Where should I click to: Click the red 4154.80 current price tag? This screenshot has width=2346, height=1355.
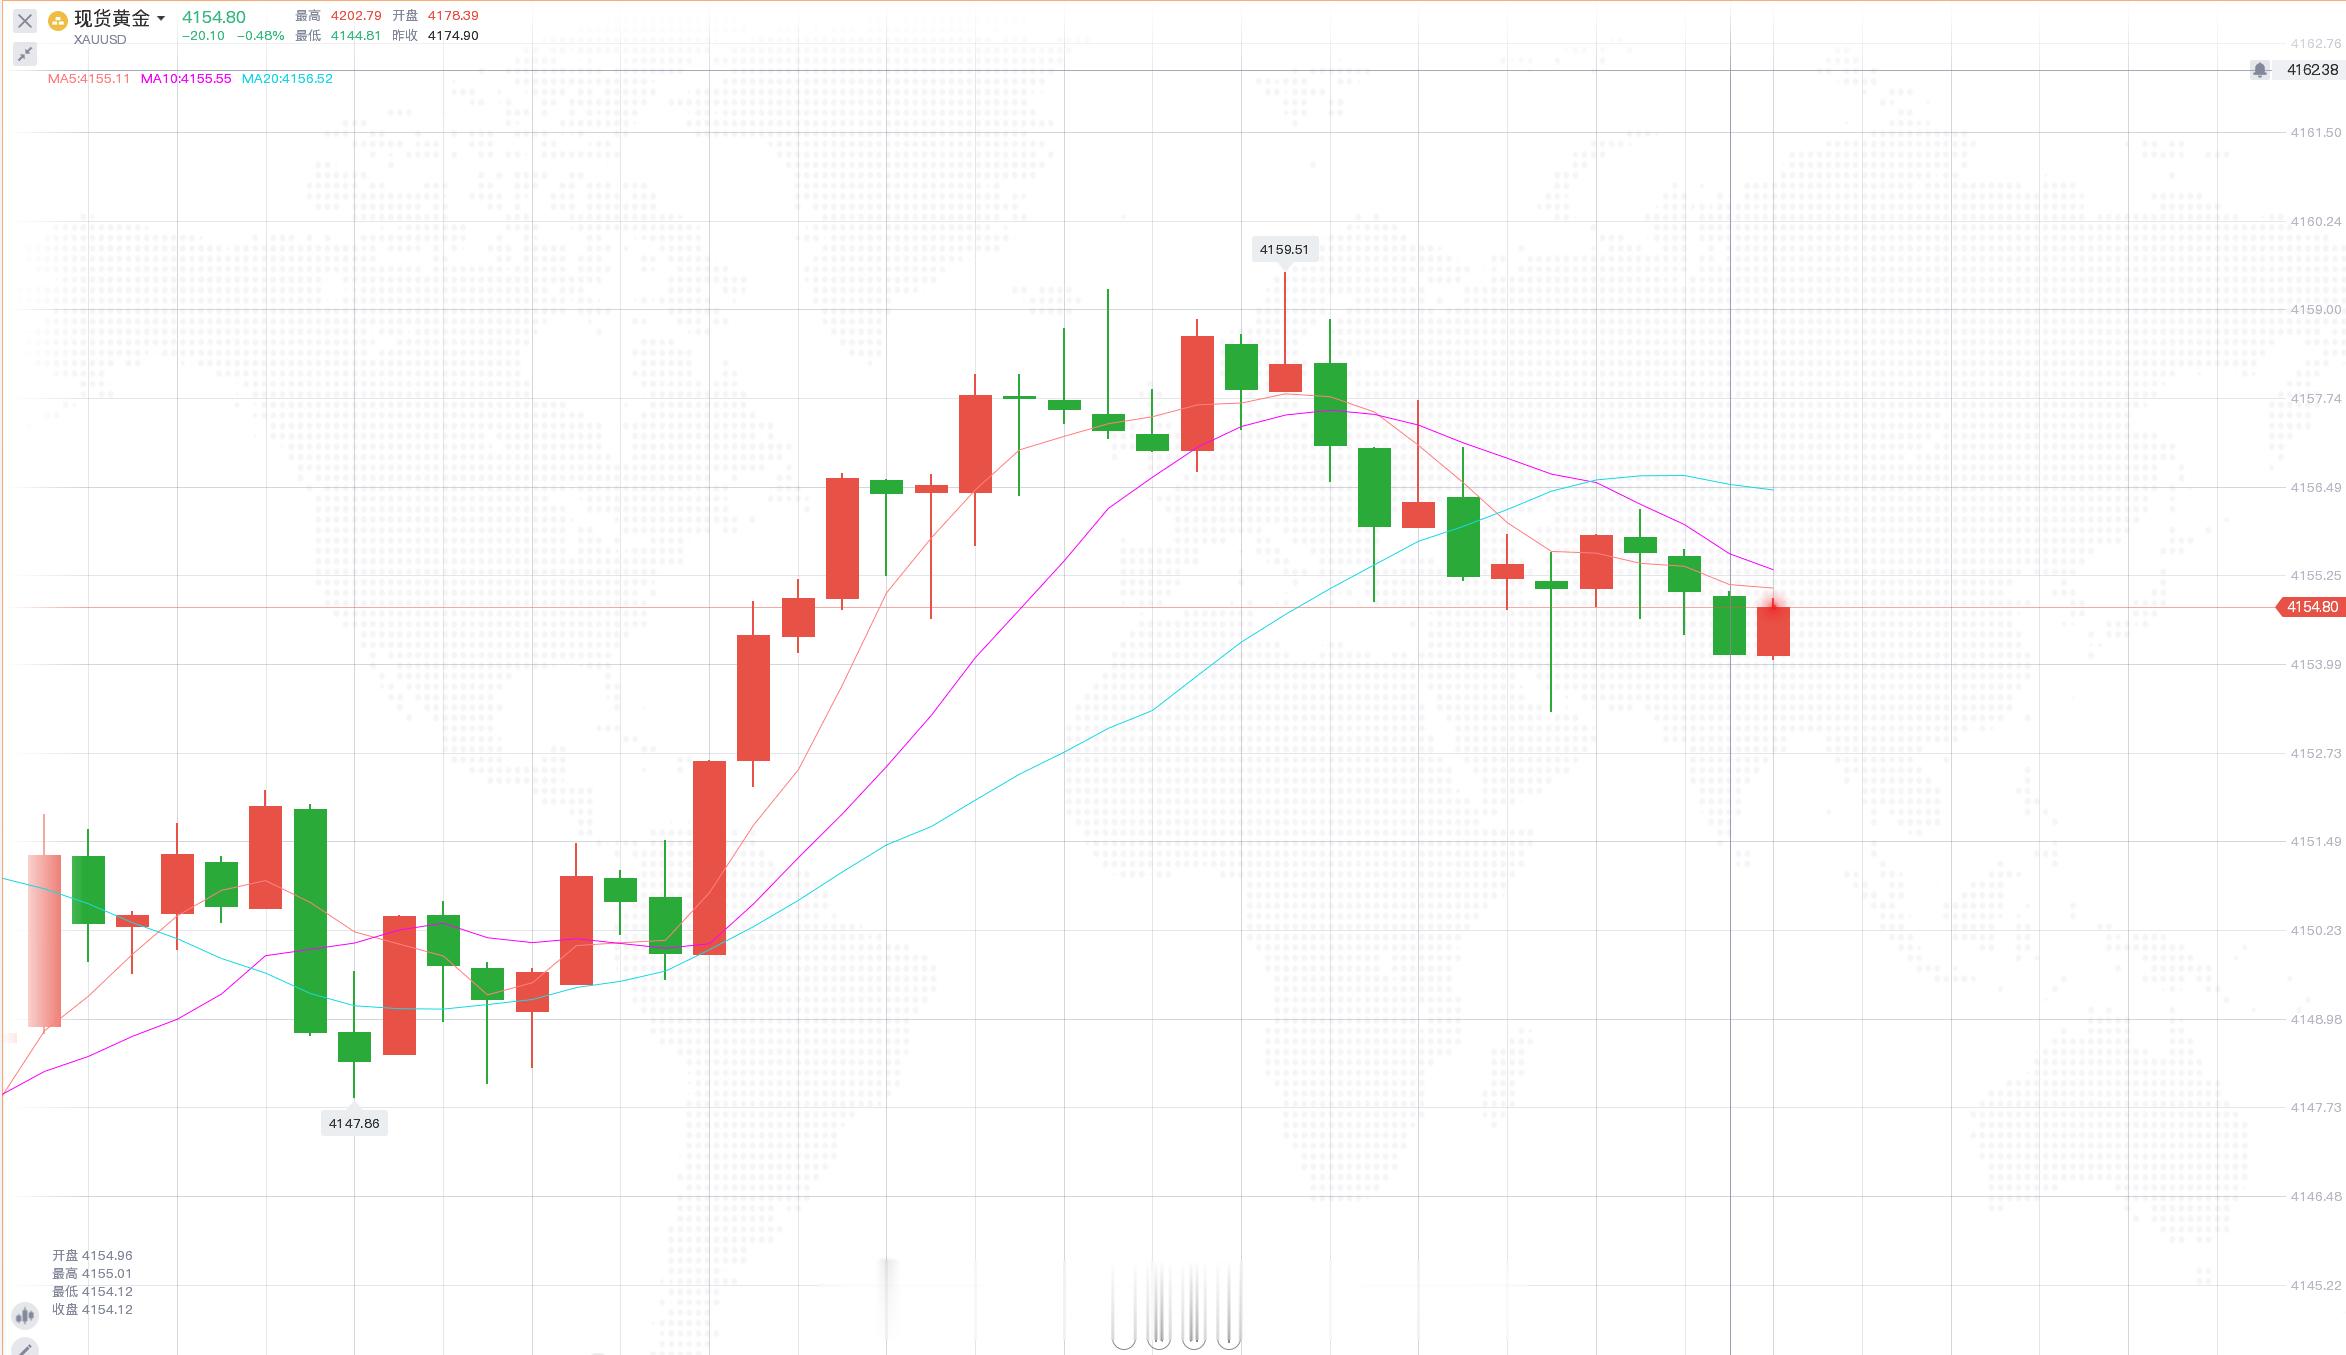pos(2310,607)
